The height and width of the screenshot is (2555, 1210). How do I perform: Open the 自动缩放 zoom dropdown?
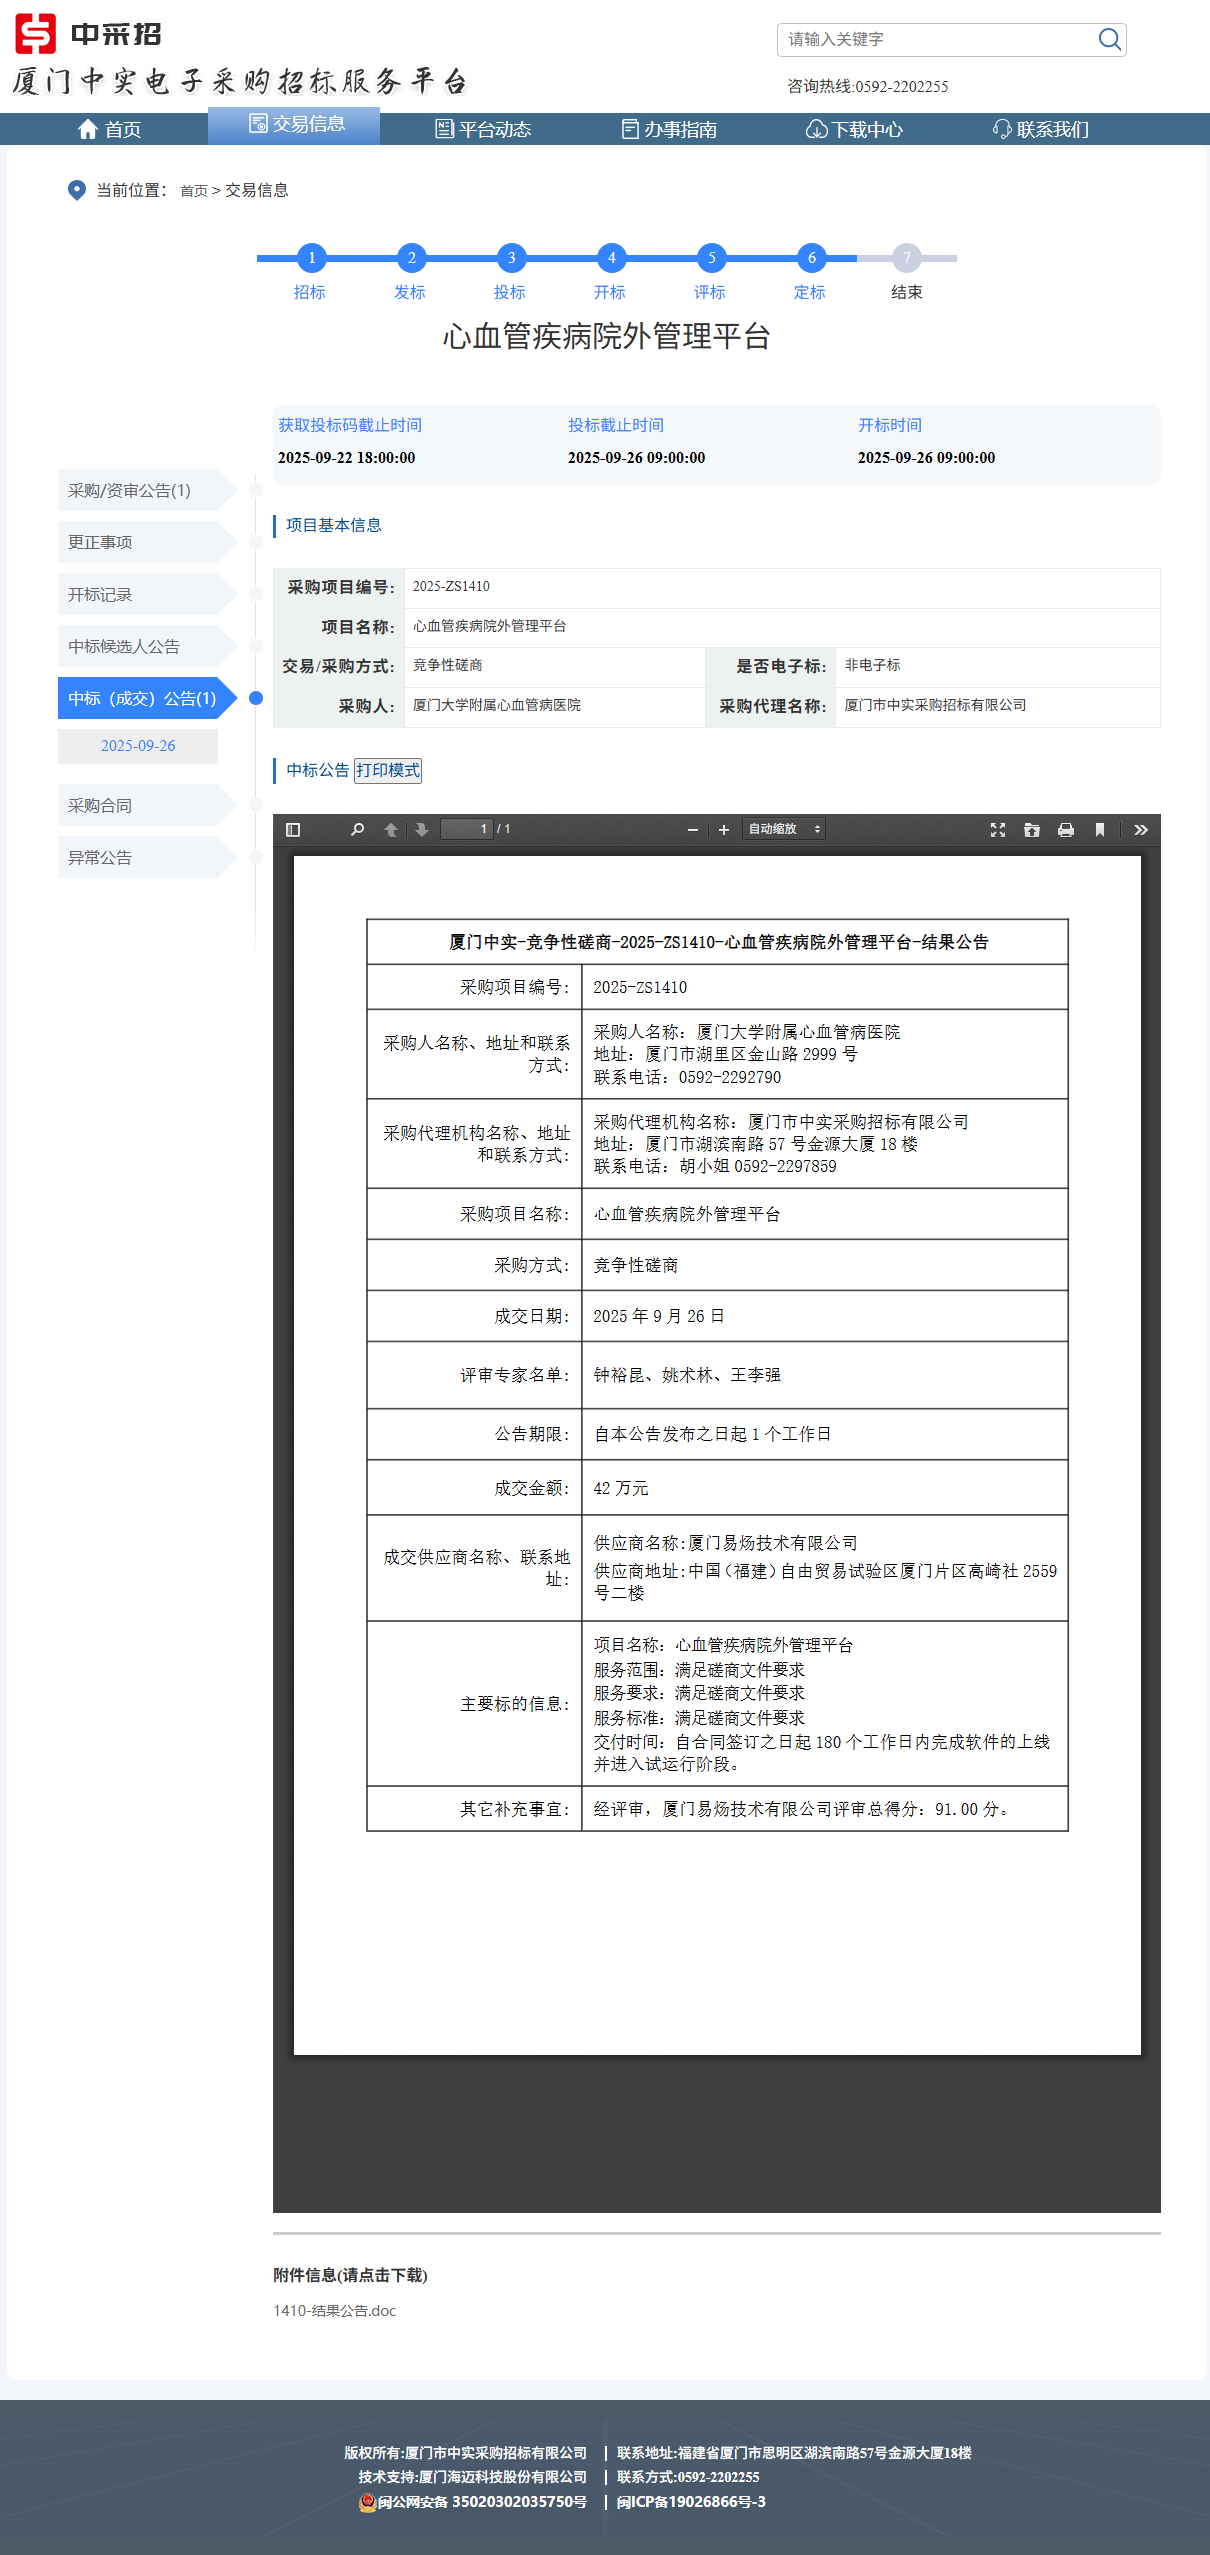coord(784,829)
